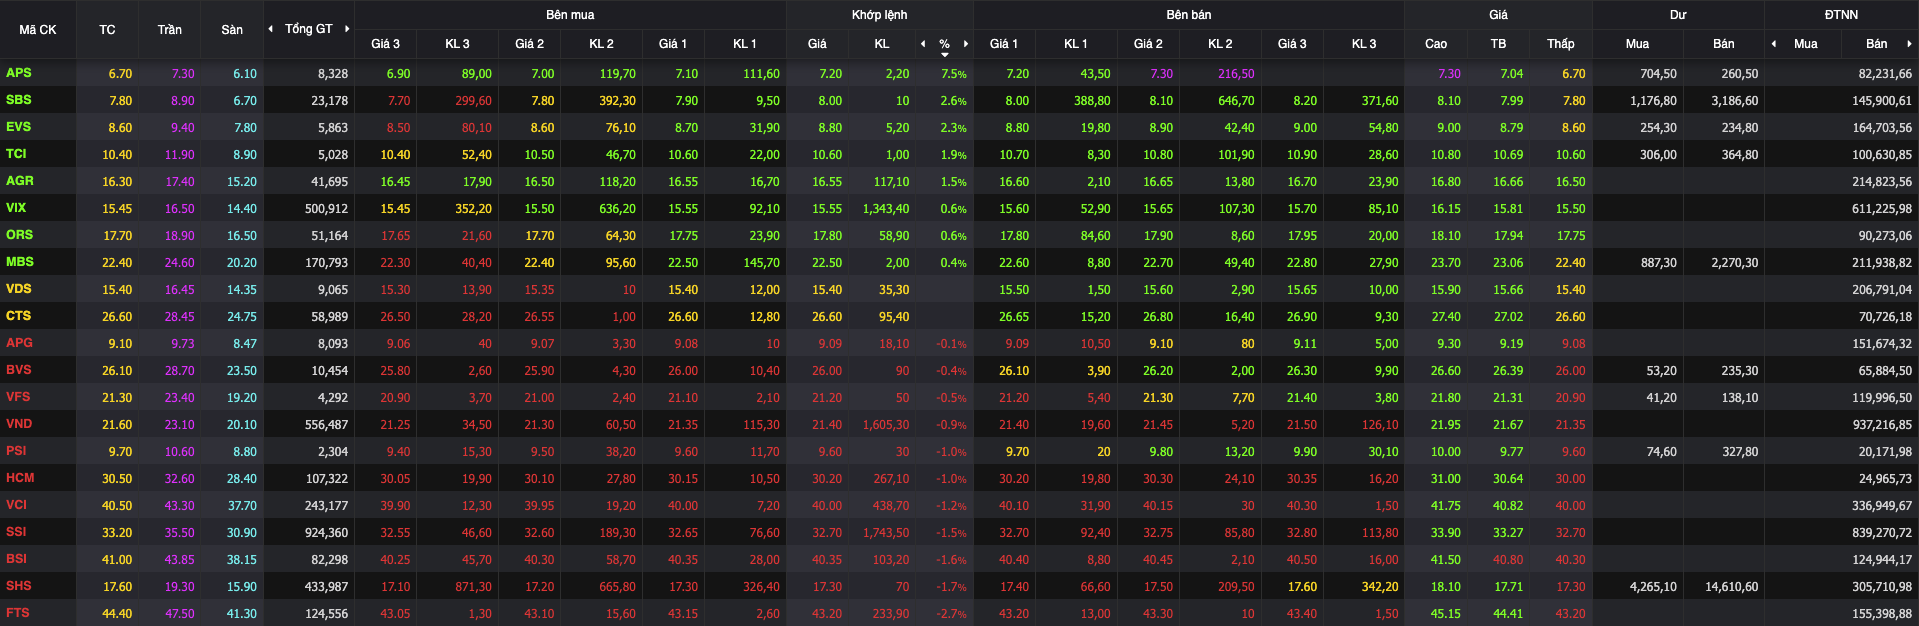Screen dimensions: 1919x626
Task: Open the CTS stock symbol
Action: (x=19, y=316)
